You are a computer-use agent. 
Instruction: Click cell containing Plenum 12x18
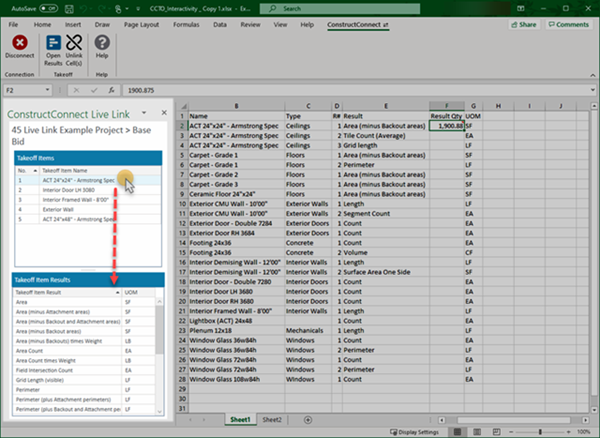[236, 331]
